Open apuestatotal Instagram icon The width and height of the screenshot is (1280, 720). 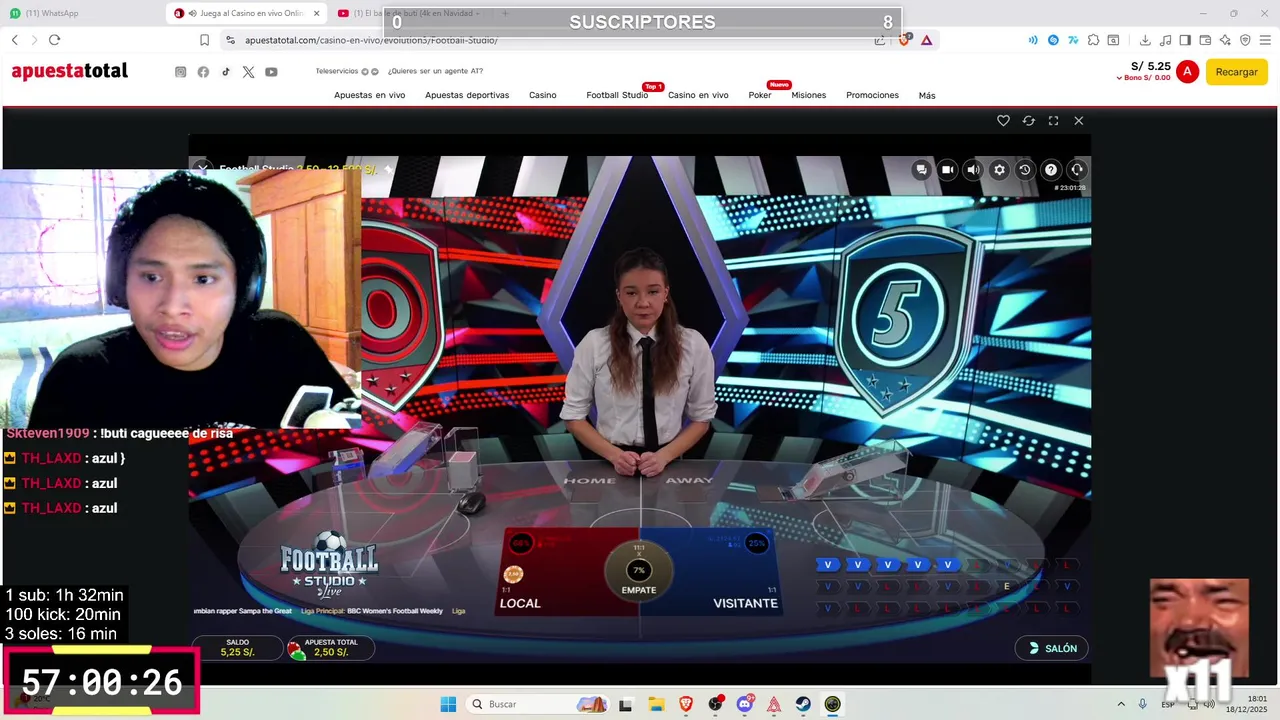point(181,72)
